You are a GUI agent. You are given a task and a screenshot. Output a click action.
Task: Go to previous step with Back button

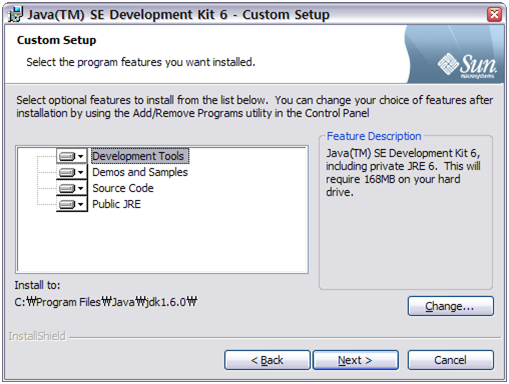click(267, 360)
